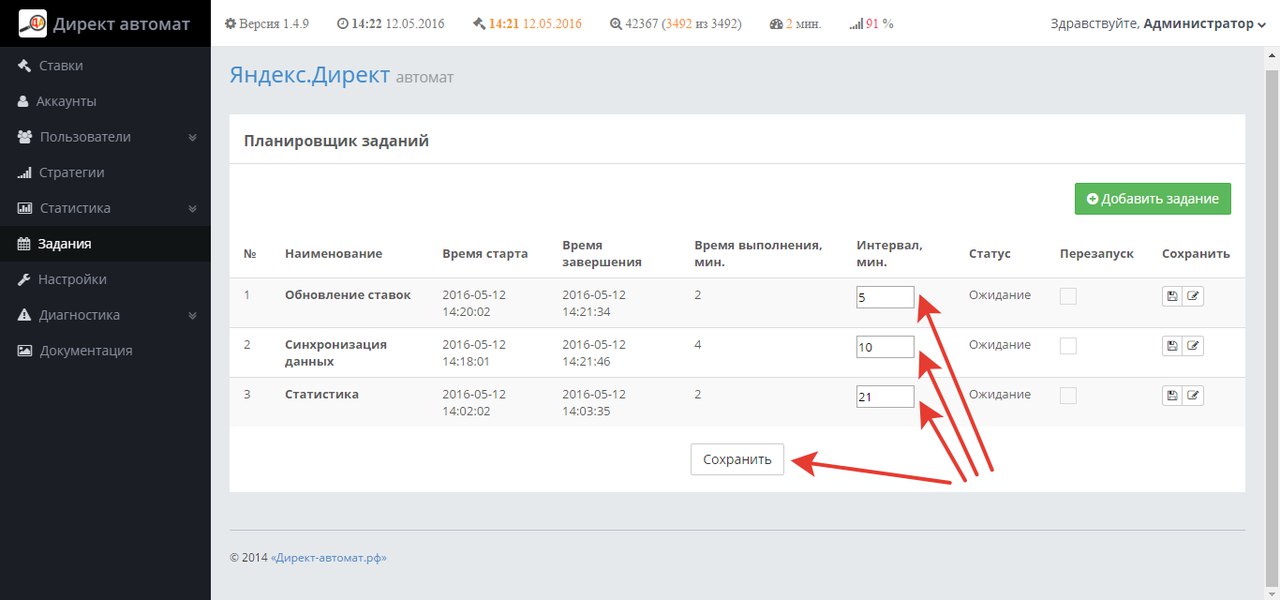The height and width of the screenshot is (600, 1280).
Task: Click the save icon for Статистика row
Action: tap(1172, 396)
